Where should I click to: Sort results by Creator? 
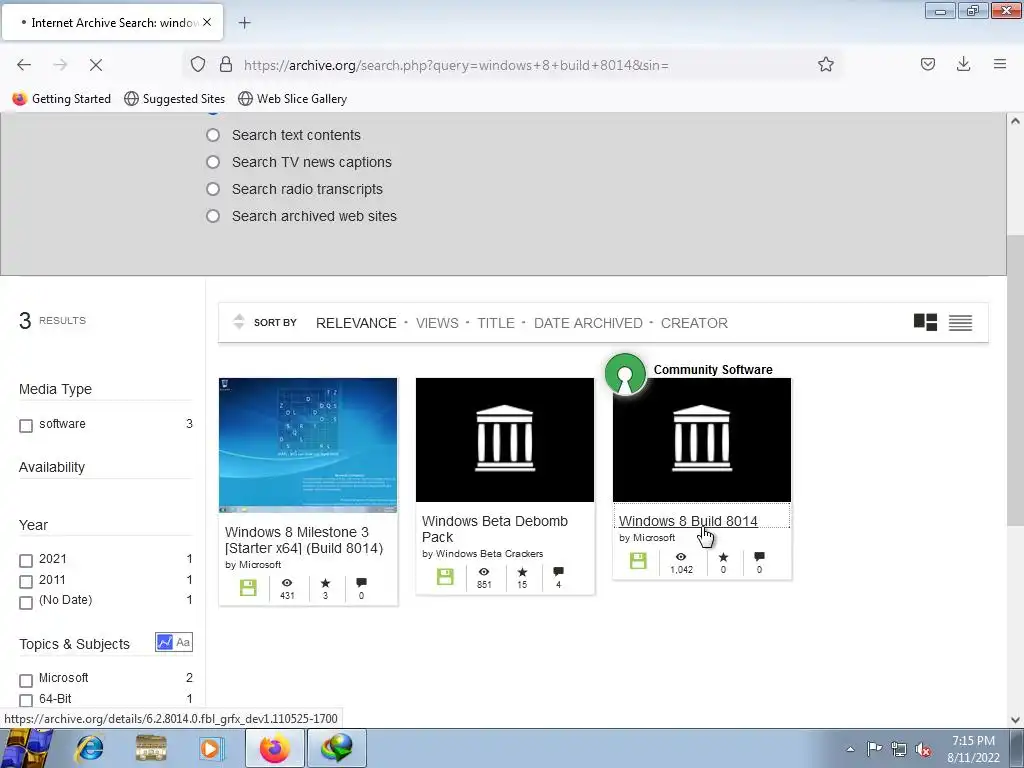[x=694, y=323]
